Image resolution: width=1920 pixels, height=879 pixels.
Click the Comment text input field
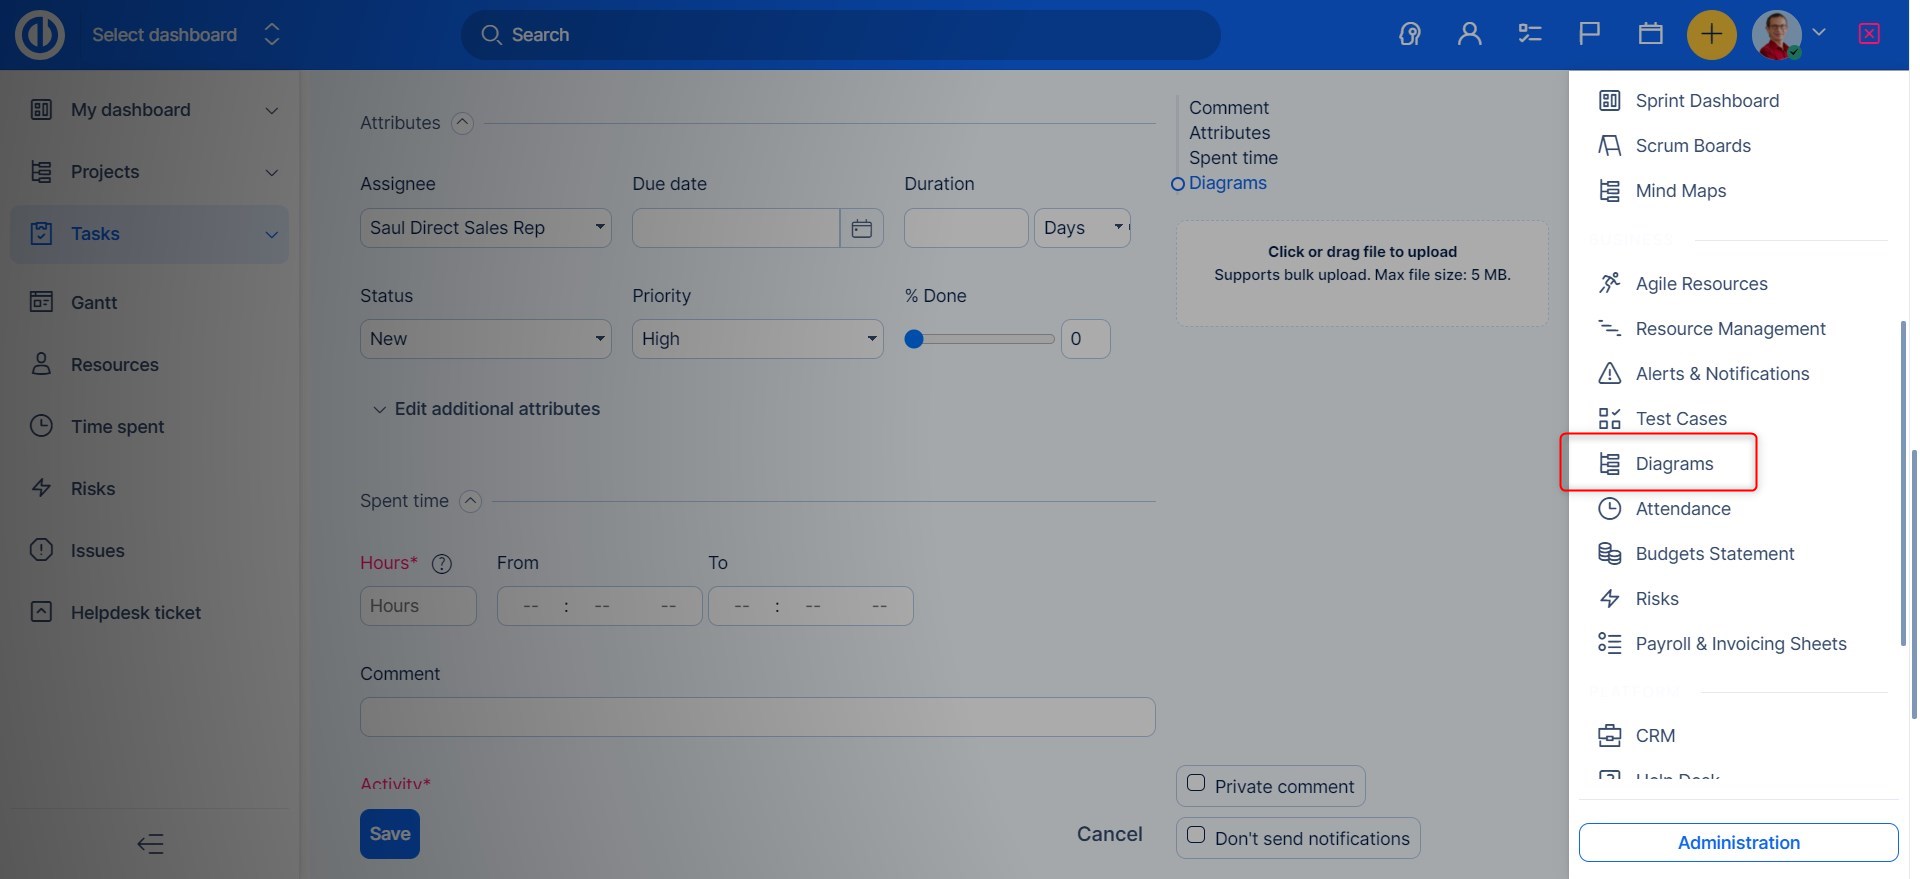point(757,717)
